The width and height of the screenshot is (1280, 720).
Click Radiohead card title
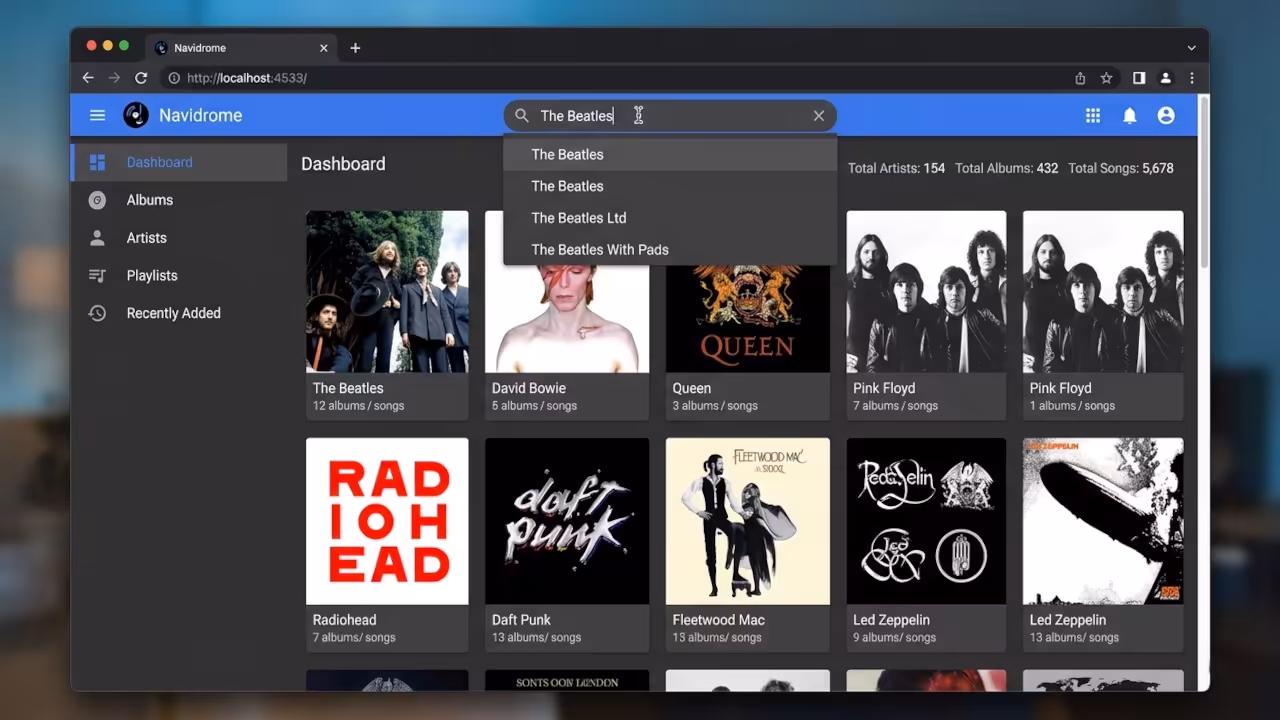pos(344,620)
